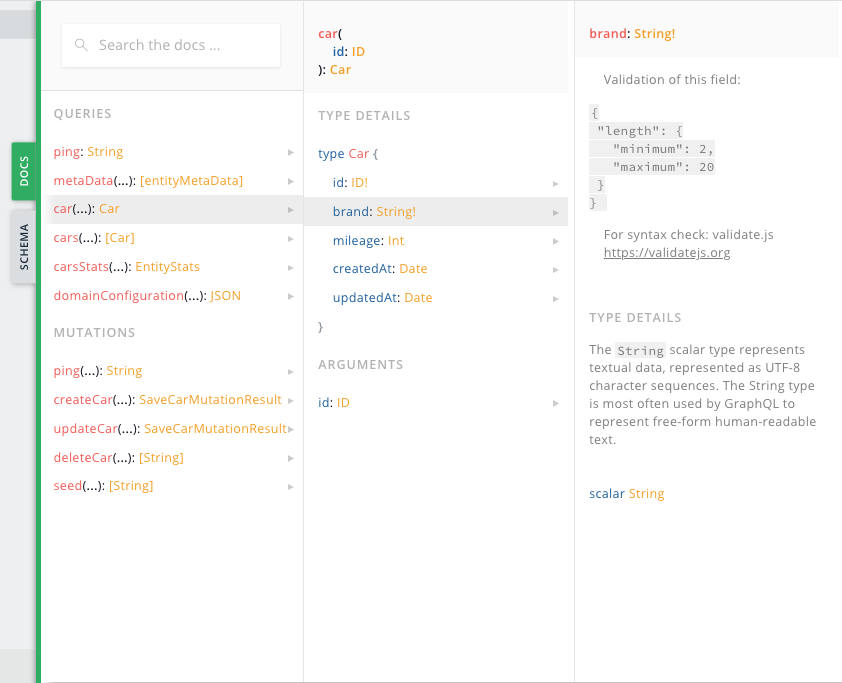Open the validatejs.org link
The height and width of the screenshot is (683, 842).
pos(666,253)
